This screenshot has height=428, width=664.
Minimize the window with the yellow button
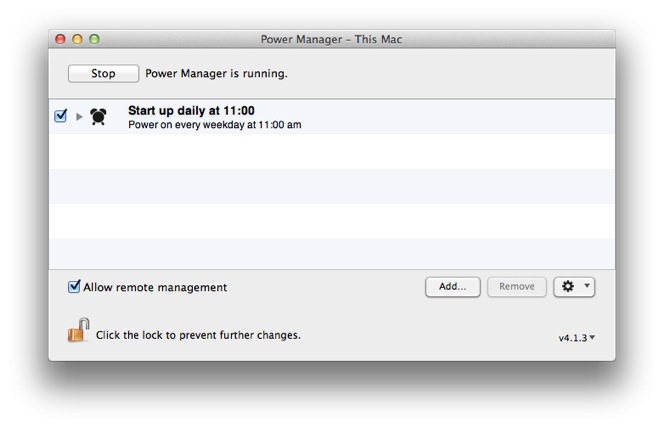tap(77, 40)
